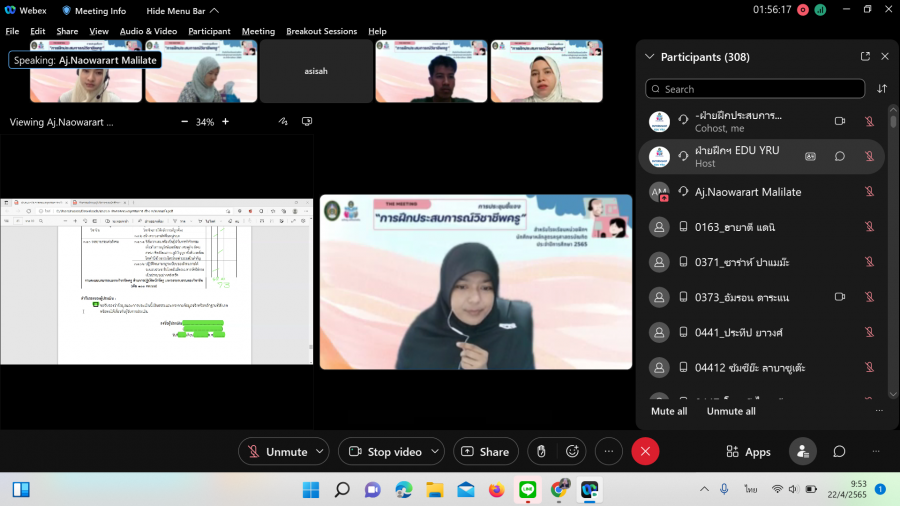This screenshot has width=900, height=506.
Task: Toggle the Participants panel button in bottom bar
Action: click(x=802, y=452)
